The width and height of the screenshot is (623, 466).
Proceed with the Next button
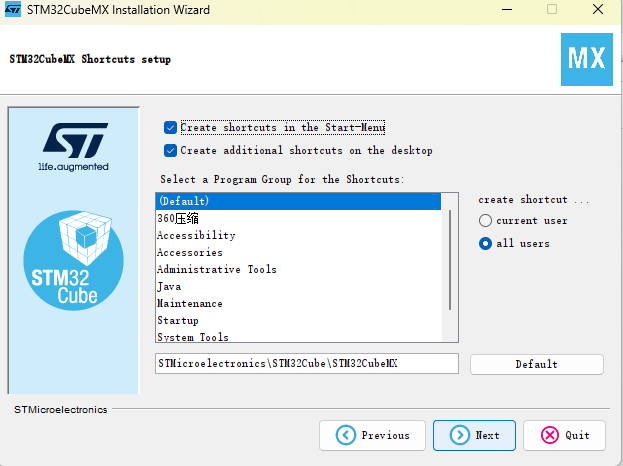pyautogui.click(x=474, y=435)
